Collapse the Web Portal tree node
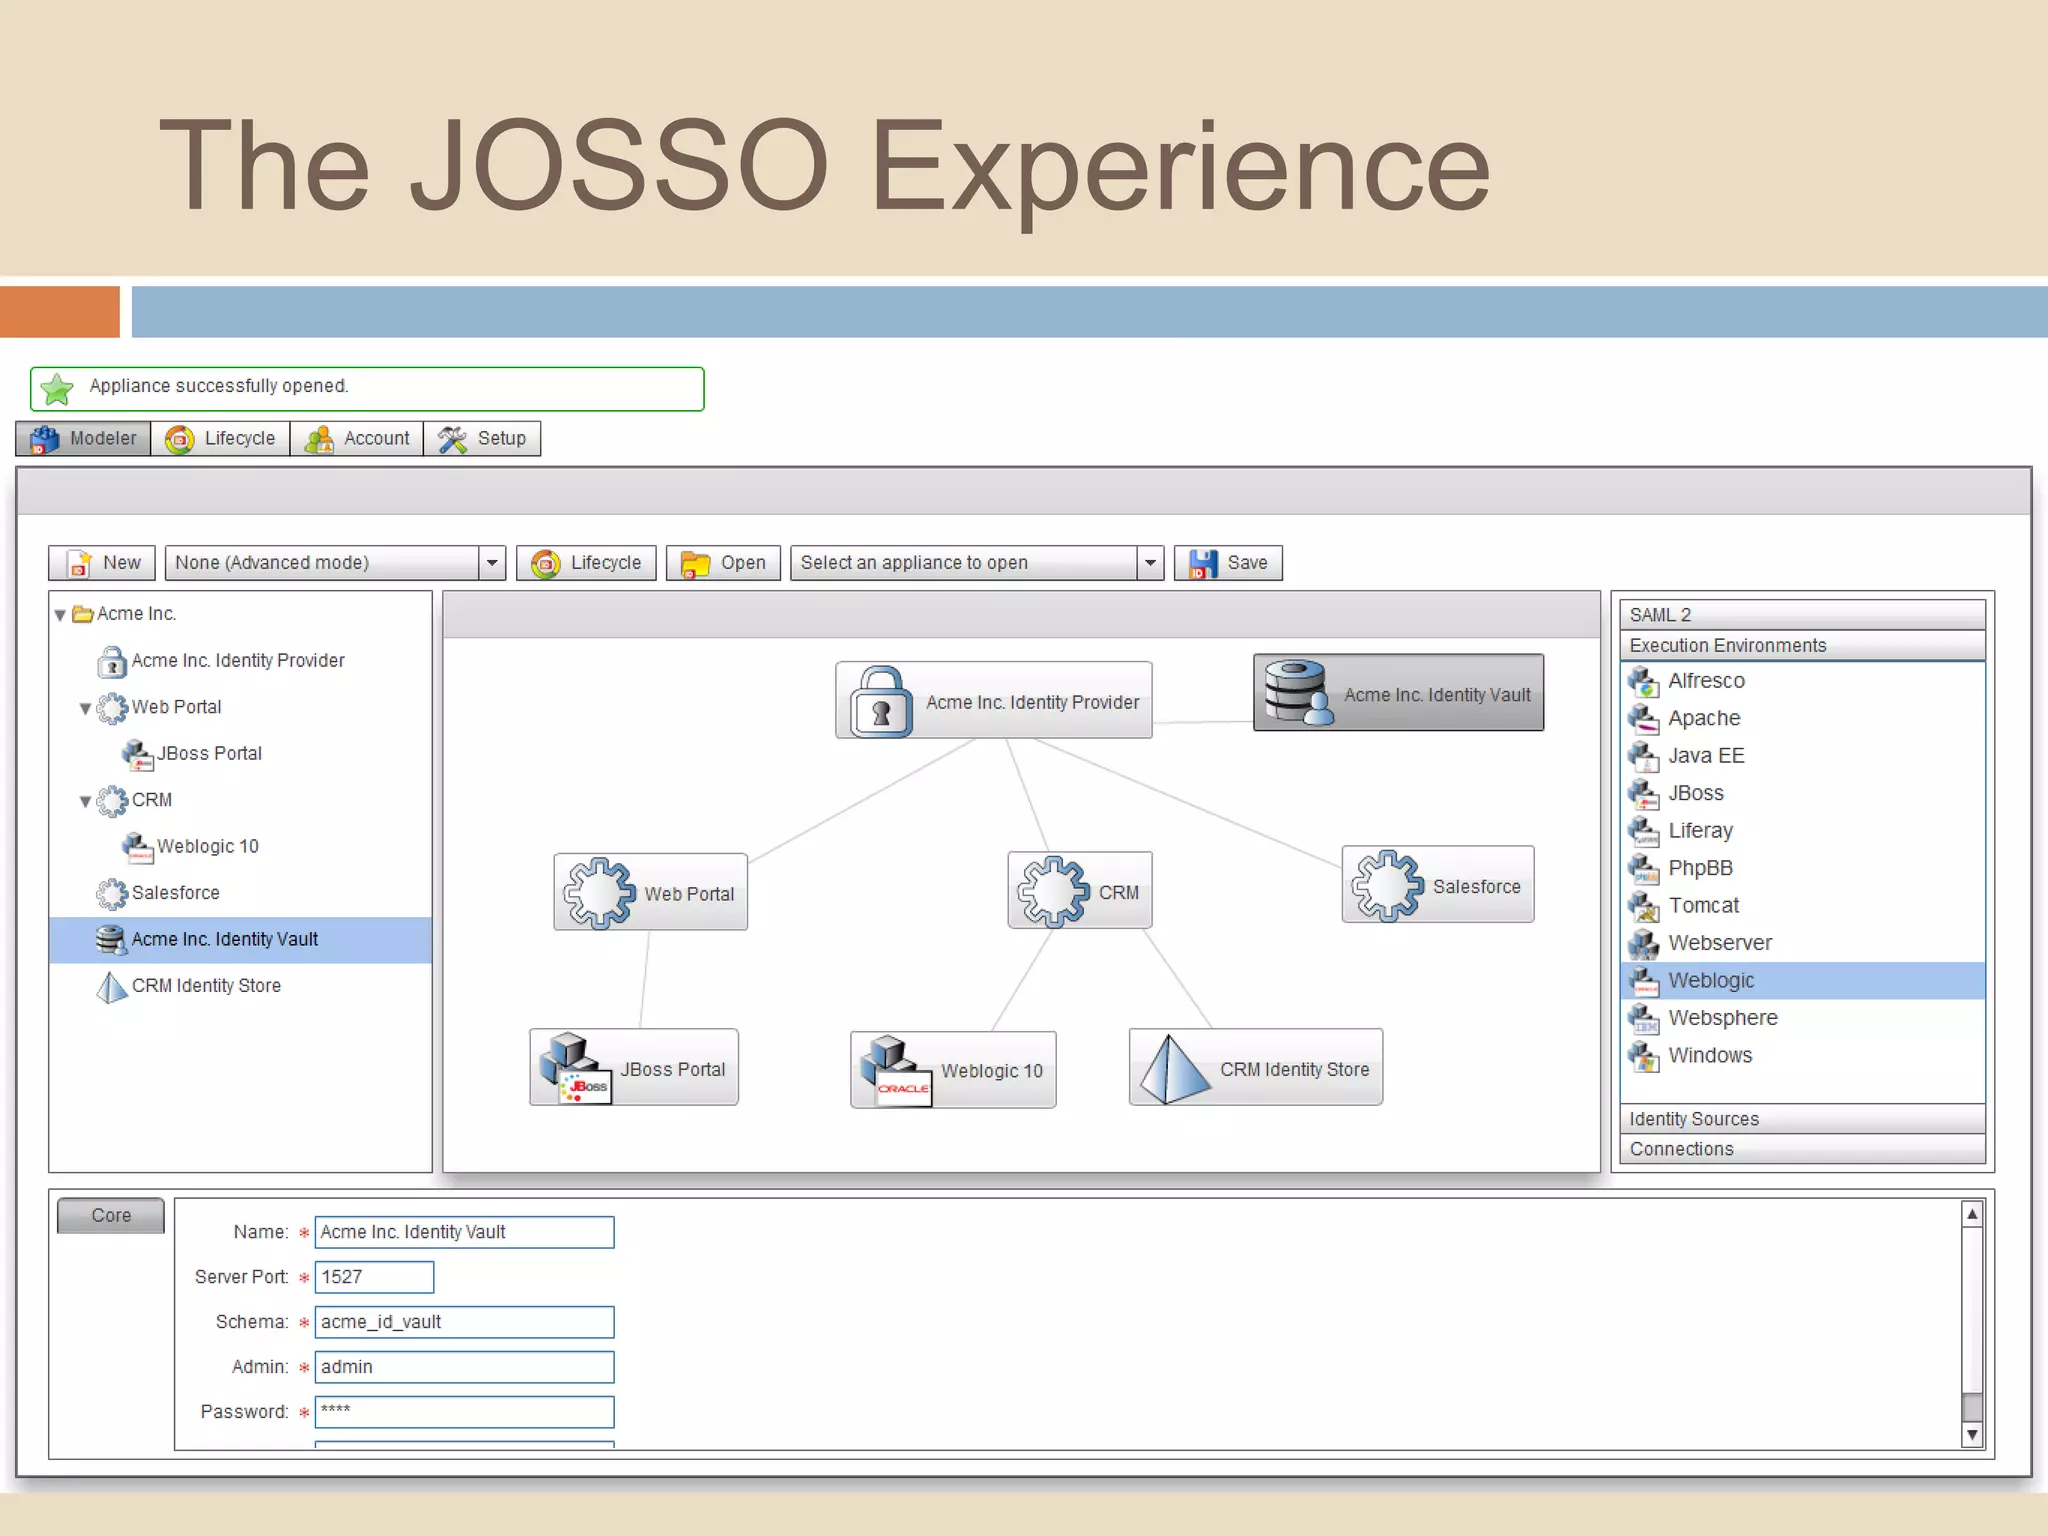The image size is (2048, 1536). point(85,708)
